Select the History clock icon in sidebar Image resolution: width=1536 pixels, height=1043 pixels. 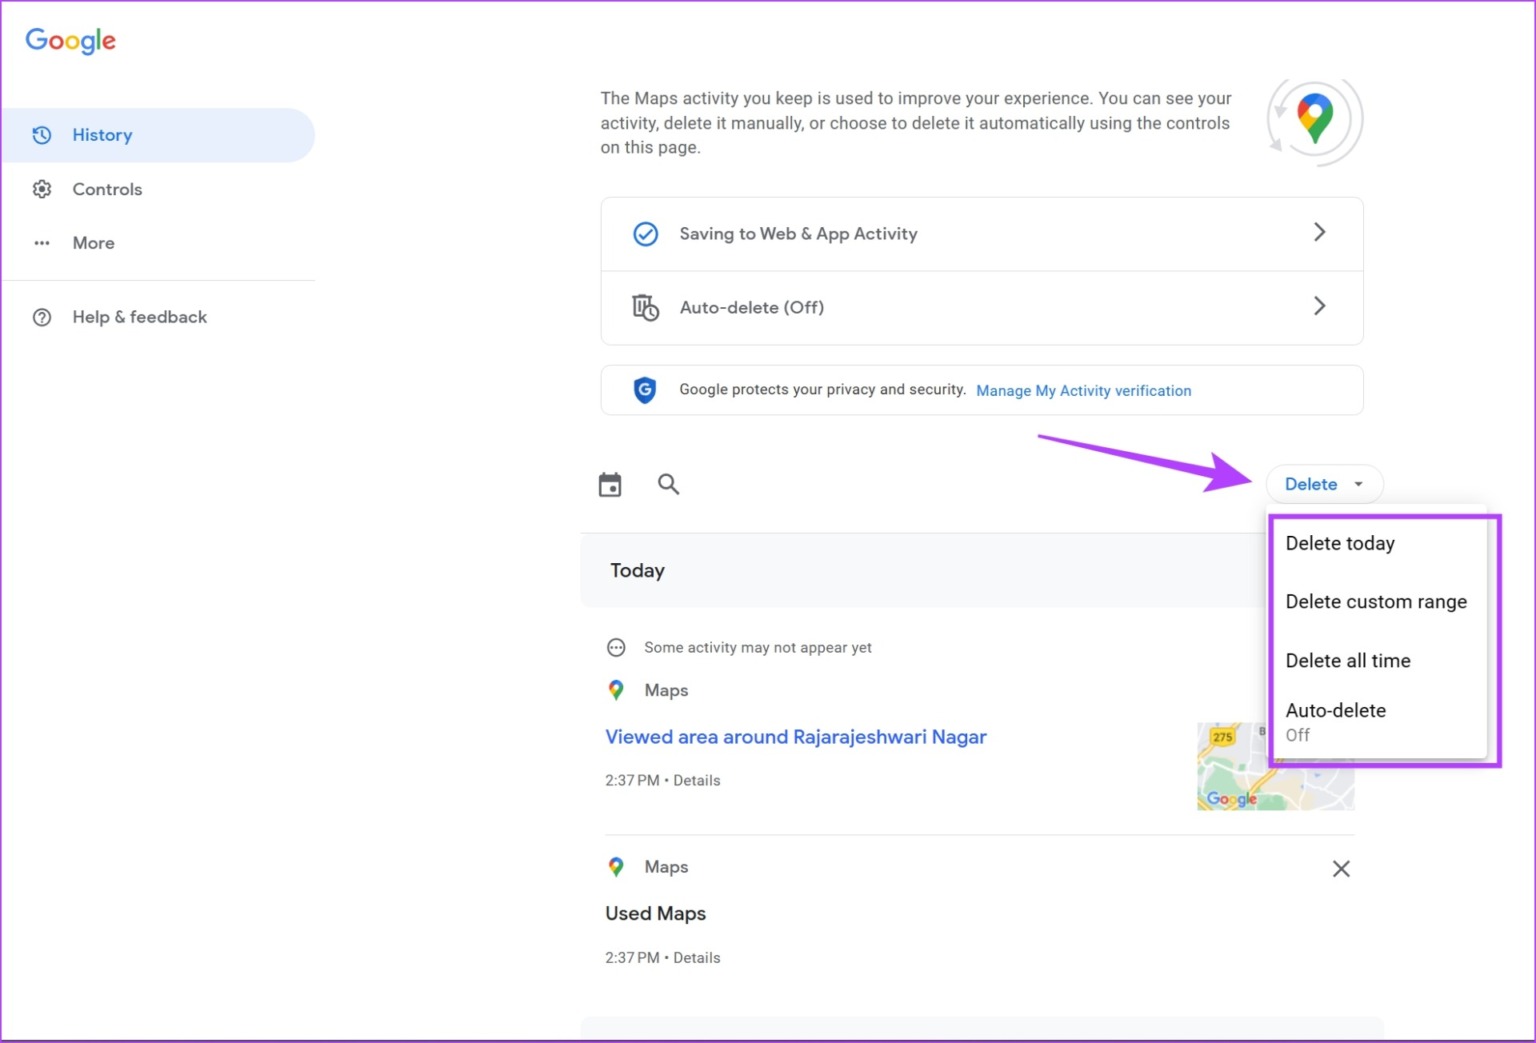[x=42, y=135]
